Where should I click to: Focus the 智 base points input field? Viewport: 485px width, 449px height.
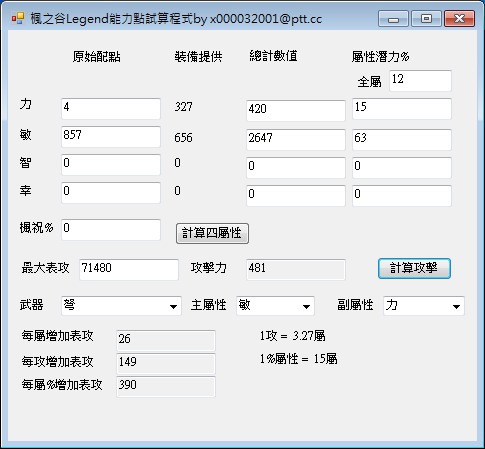coord(111,165)
